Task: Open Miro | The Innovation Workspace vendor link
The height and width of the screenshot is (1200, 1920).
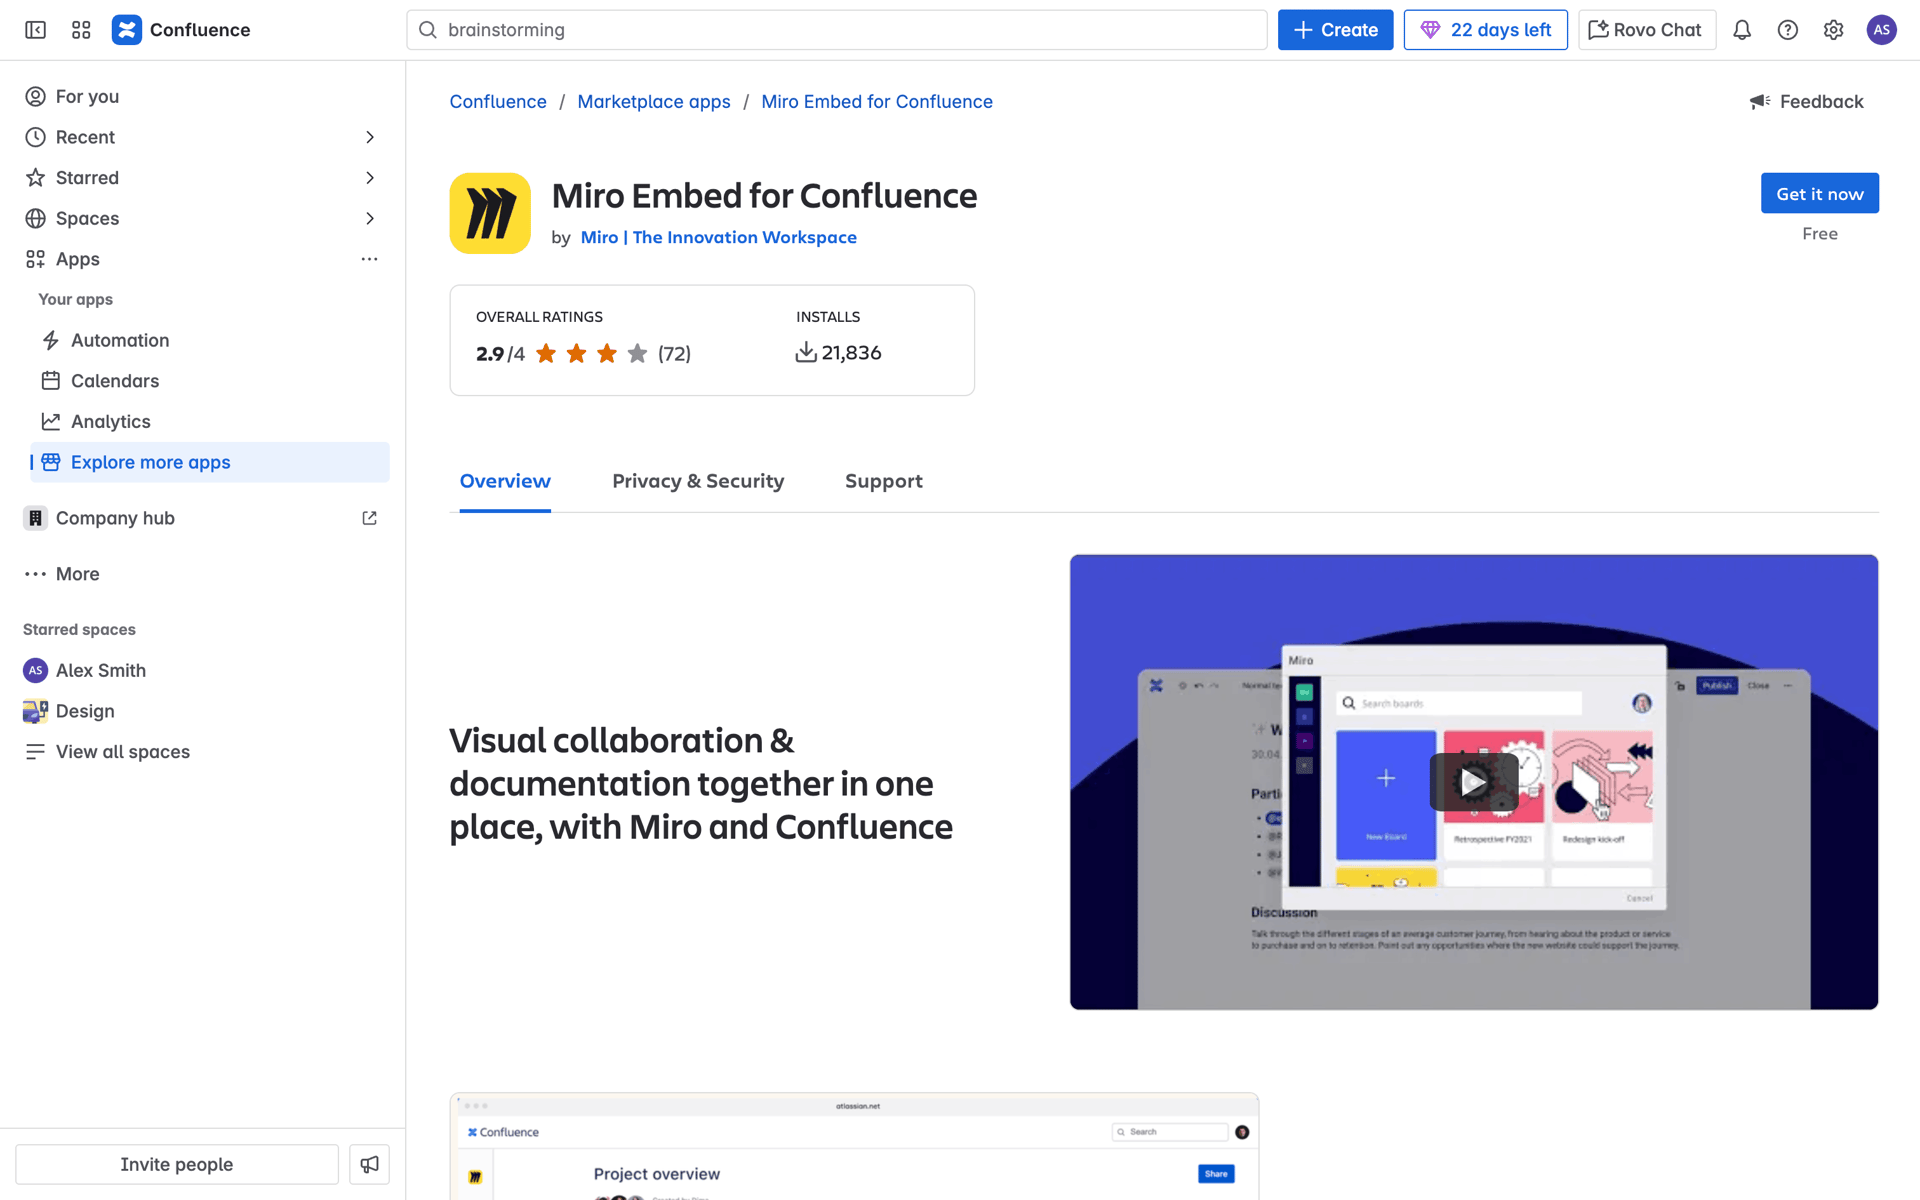Action: coord(718,237)
